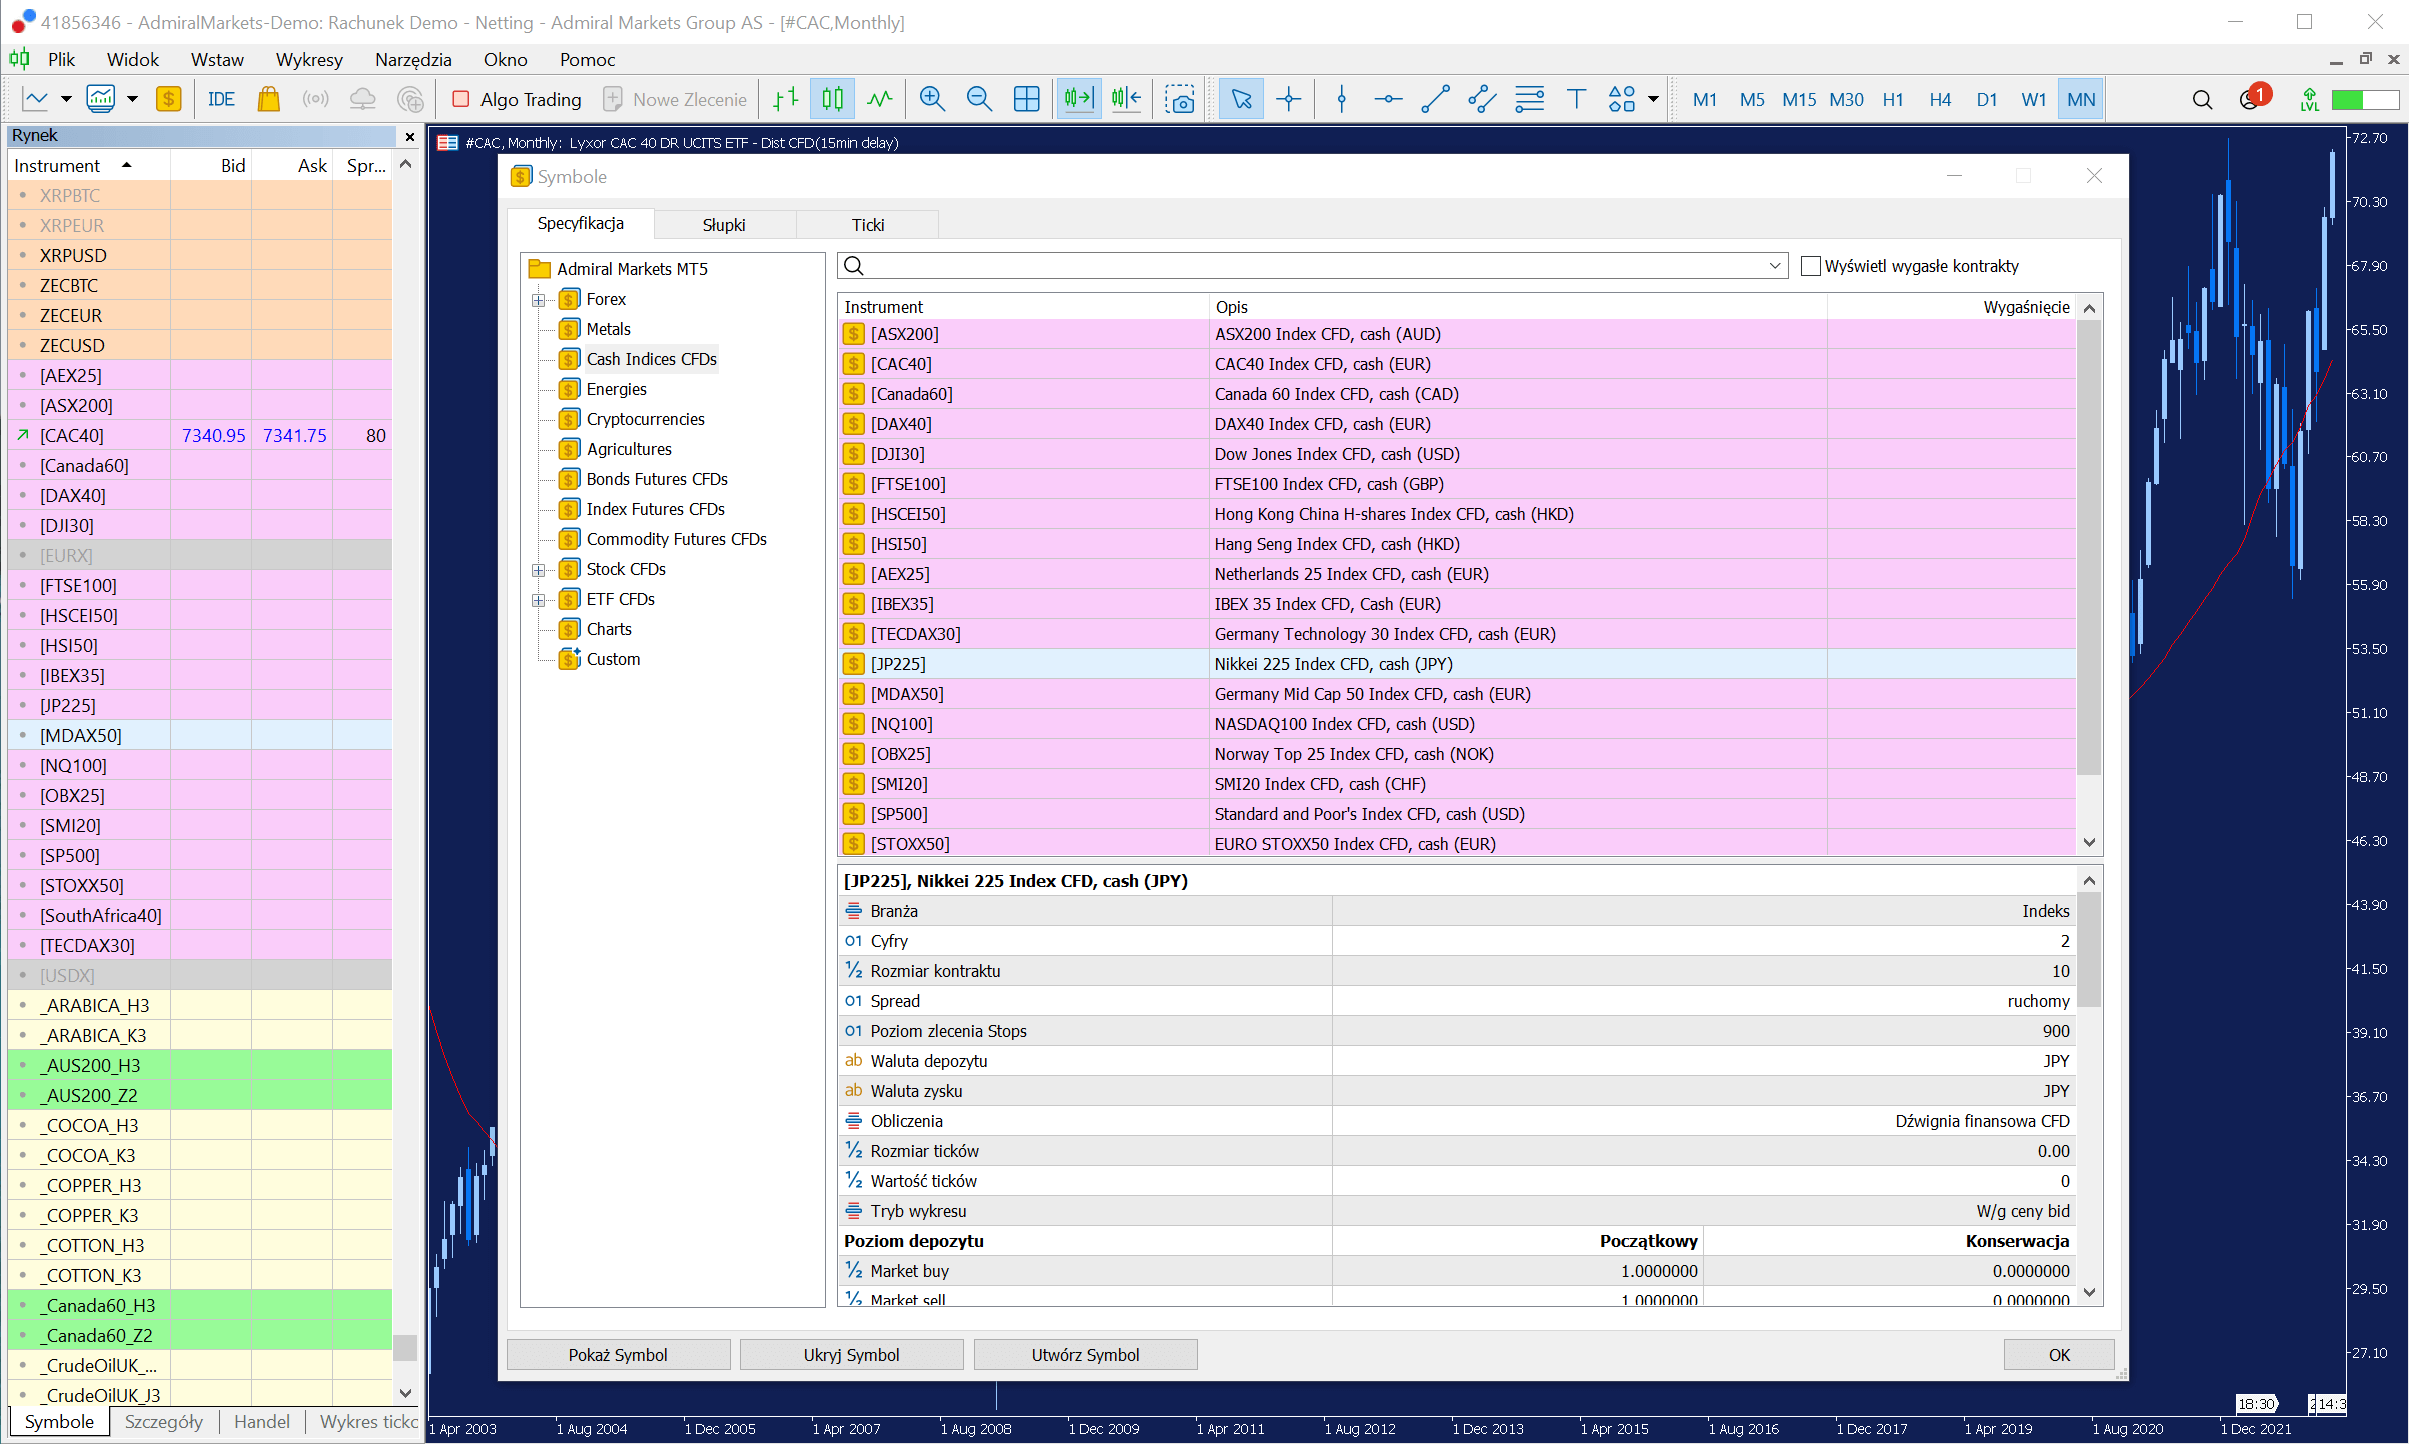This screenshot has width=2409, height=1444.
Task: Select the Energies tree folder
Action: click(616, 389)
